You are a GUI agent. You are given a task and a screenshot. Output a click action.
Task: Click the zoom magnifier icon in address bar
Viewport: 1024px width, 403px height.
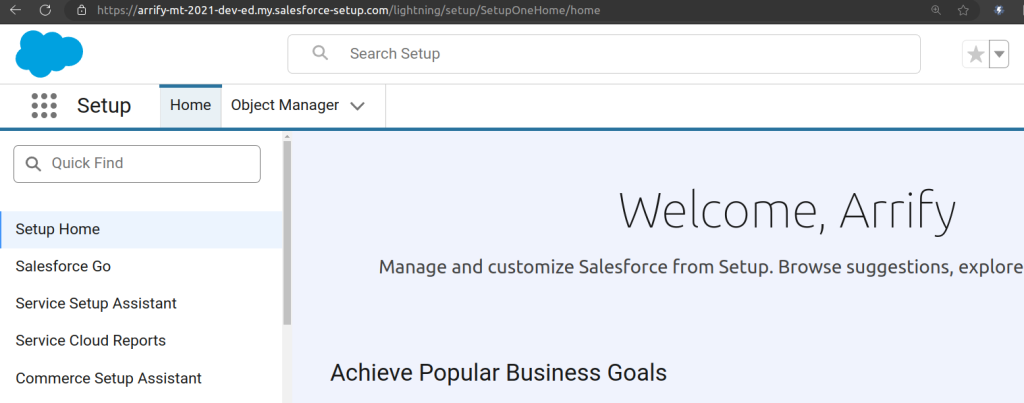(x=936, y=10)
